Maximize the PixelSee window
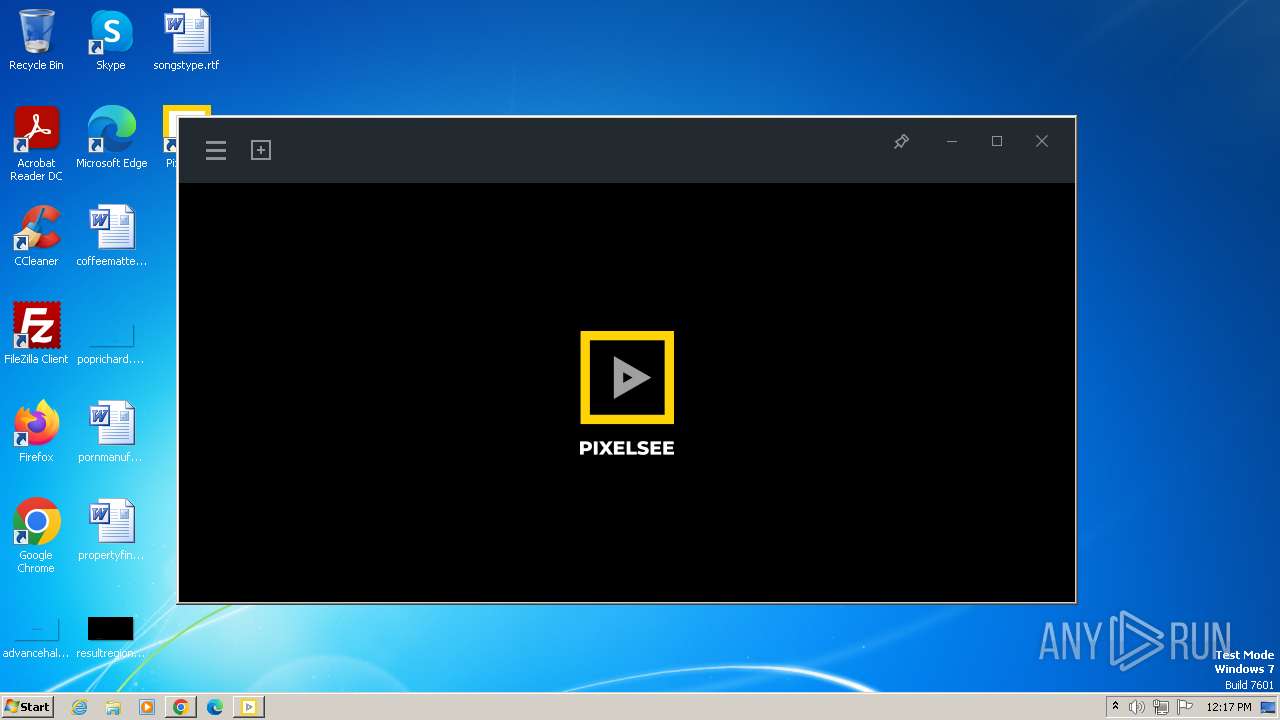 (x=997, y=142)
